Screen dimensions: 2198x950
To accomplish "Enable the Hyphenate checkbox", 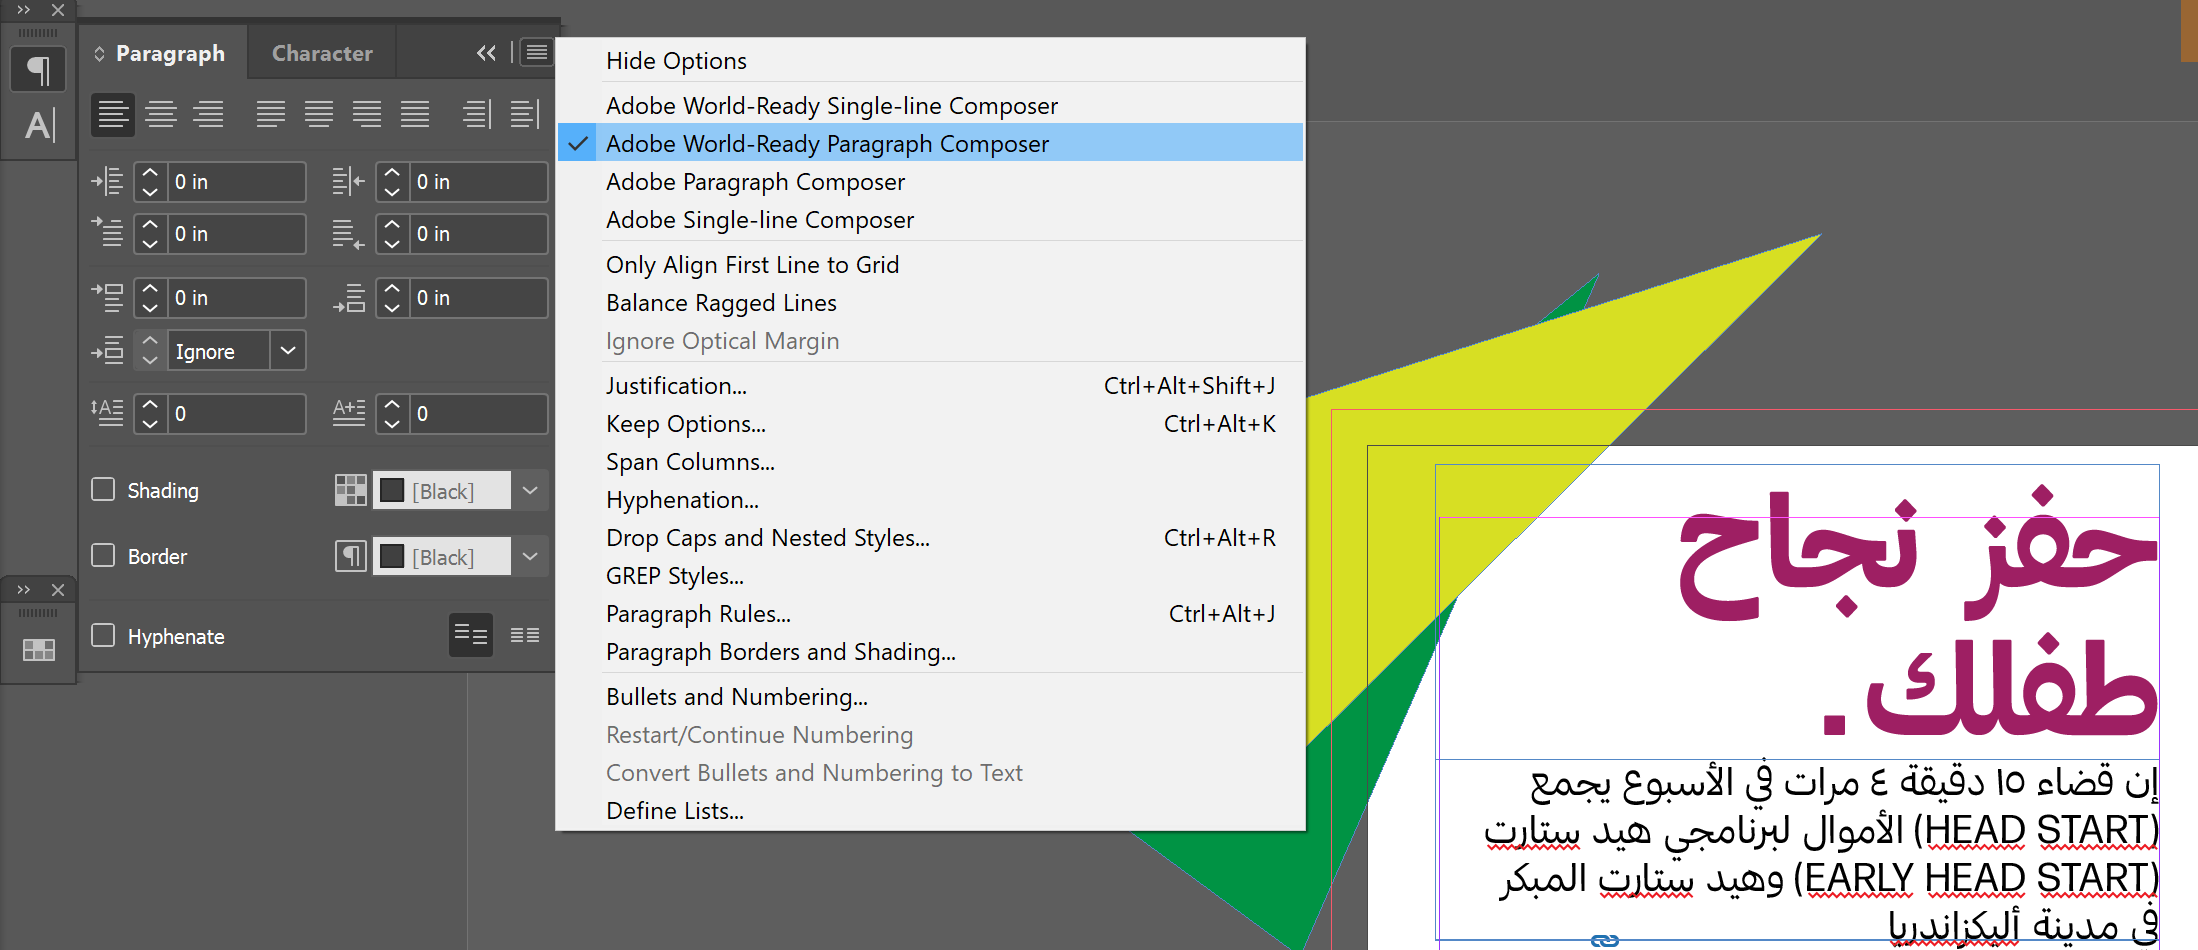I will (103, 635).
